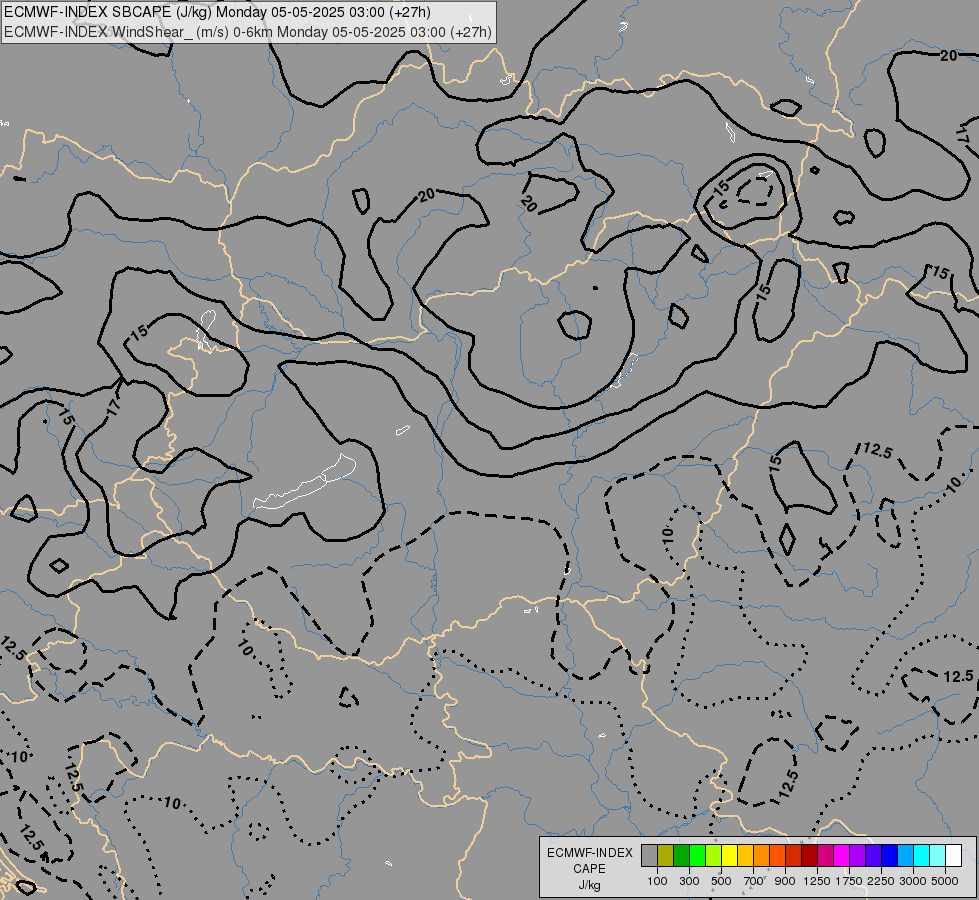Select the purple swatch right of 1750
The height and width of the screenshot is (900, 979).
(857, 856)
